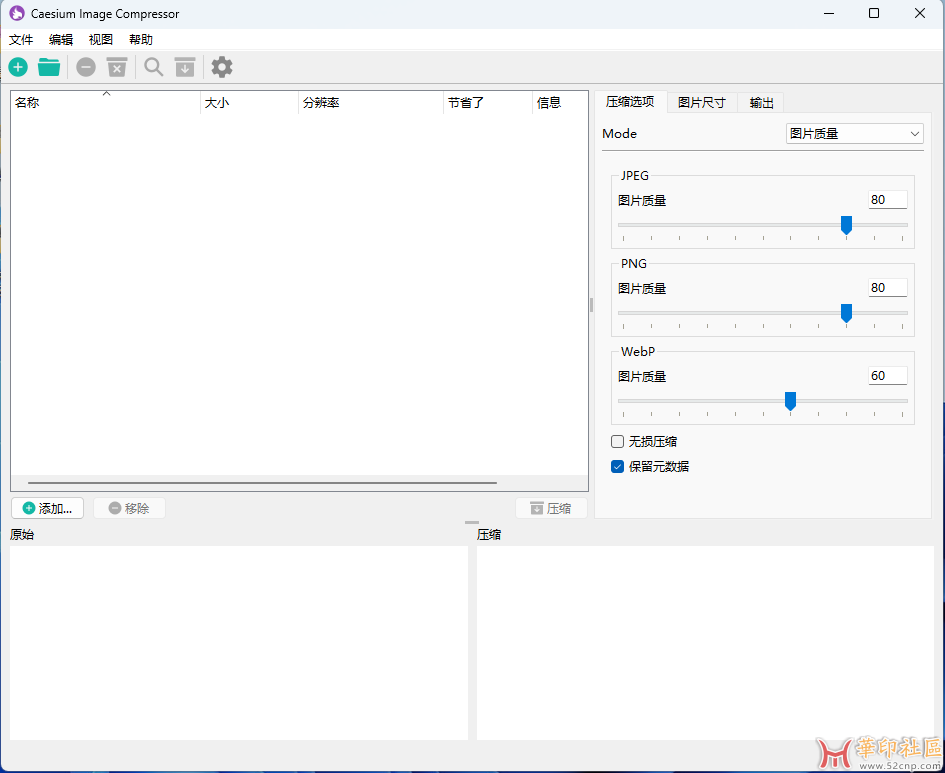945x773 pixels.
Task: Minimize the Caesium window
Action: pyautogui.click(x=829, y=13)
